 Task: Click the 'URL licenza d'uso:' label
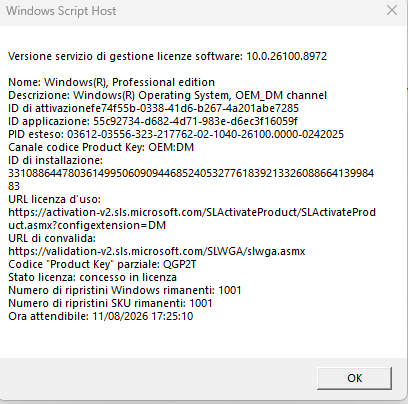[x=54, y=199]
